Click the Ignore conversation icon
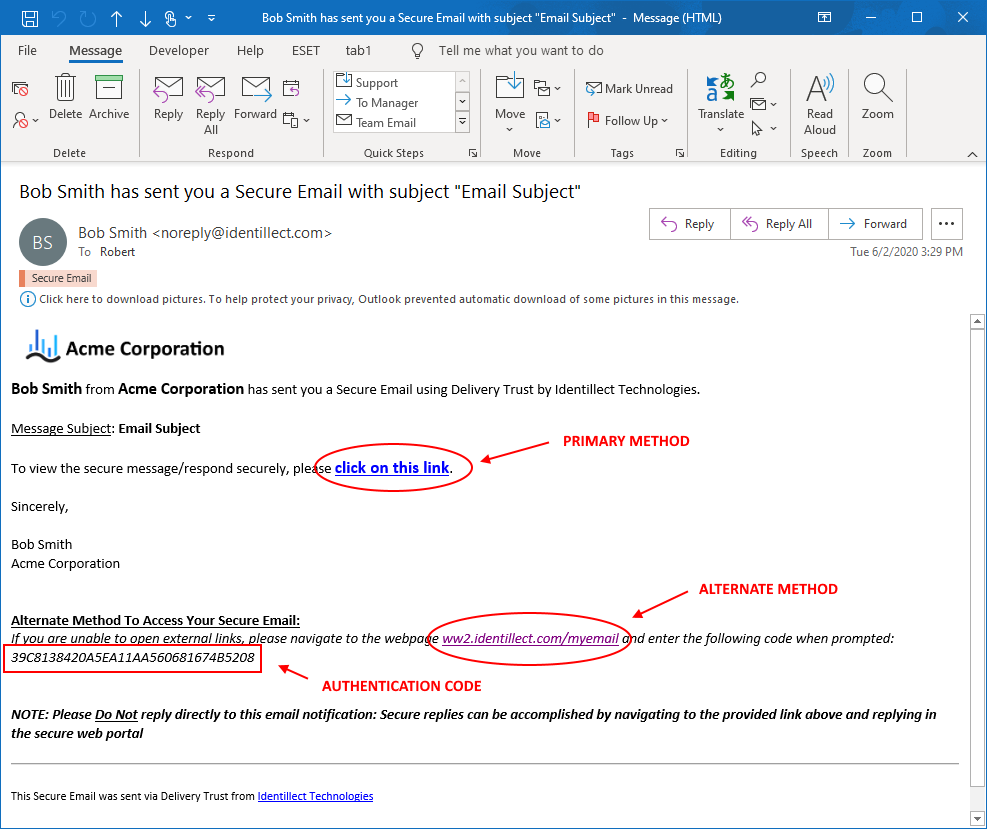 20,89
